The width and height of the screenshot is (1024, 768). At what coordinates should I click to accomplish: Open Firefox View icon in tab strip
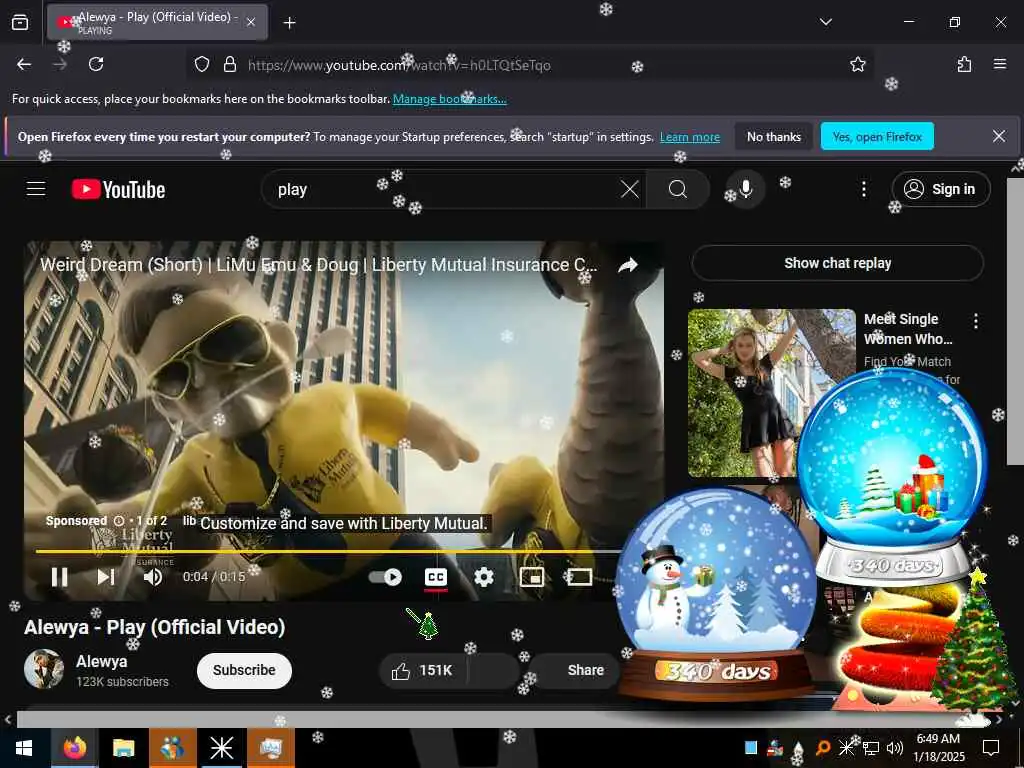point(20,22)
